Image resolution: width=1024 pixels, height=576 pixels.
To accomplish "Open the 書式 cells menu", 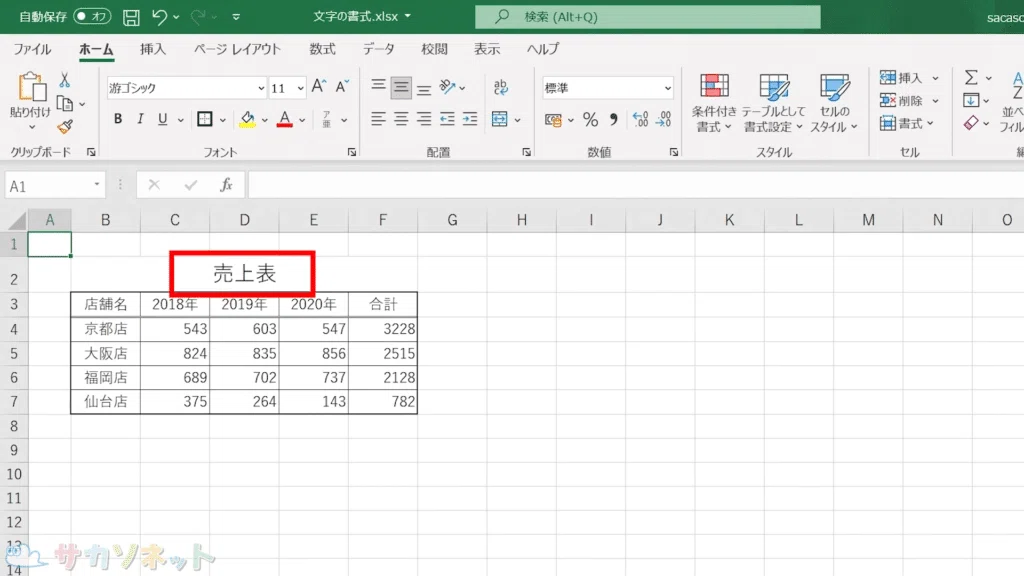I will pos(906,123).
